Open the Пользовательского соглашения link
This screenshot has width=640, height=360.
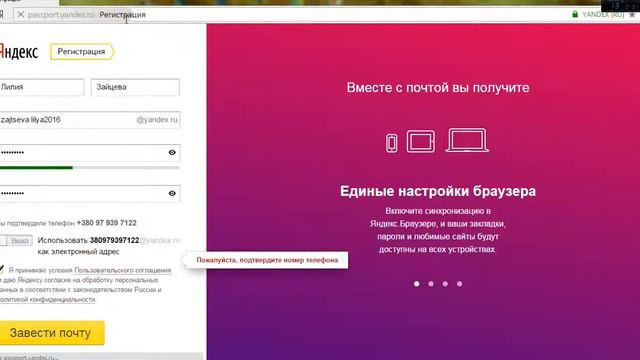(123, 270)
